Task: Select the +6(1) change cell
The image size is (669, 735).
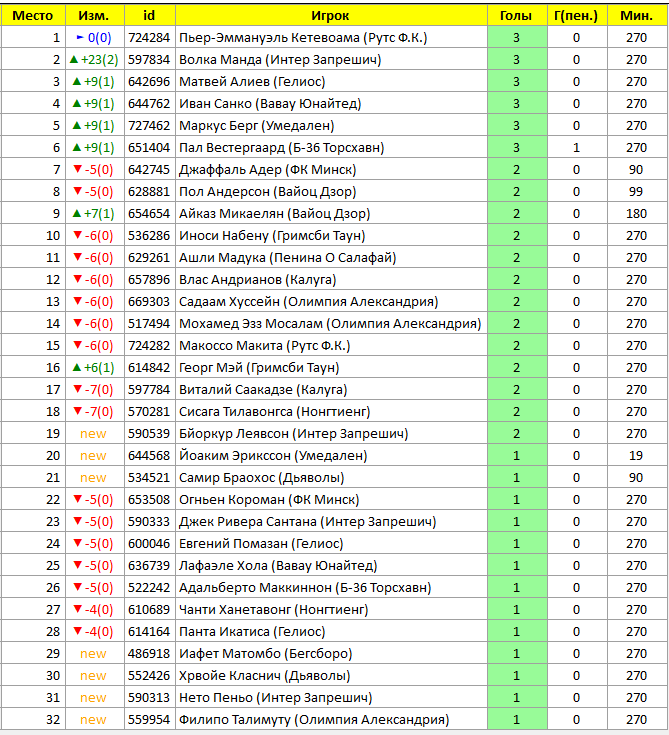Action: (95, 368)
